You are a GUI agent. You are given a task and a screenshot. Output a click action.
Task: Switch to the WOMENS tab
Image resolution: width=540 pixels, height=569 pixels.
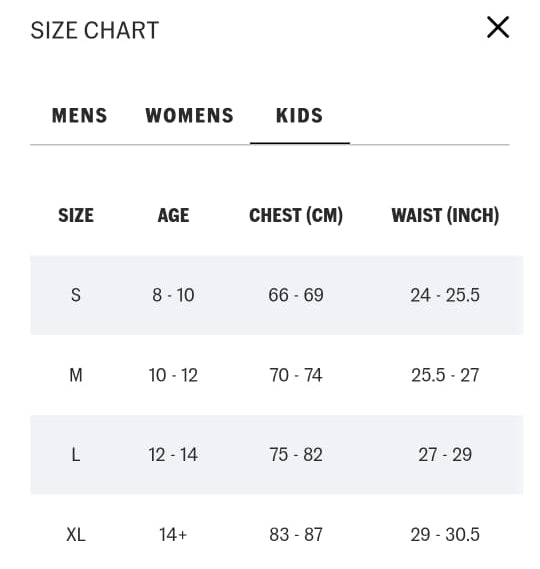(189, 116)
